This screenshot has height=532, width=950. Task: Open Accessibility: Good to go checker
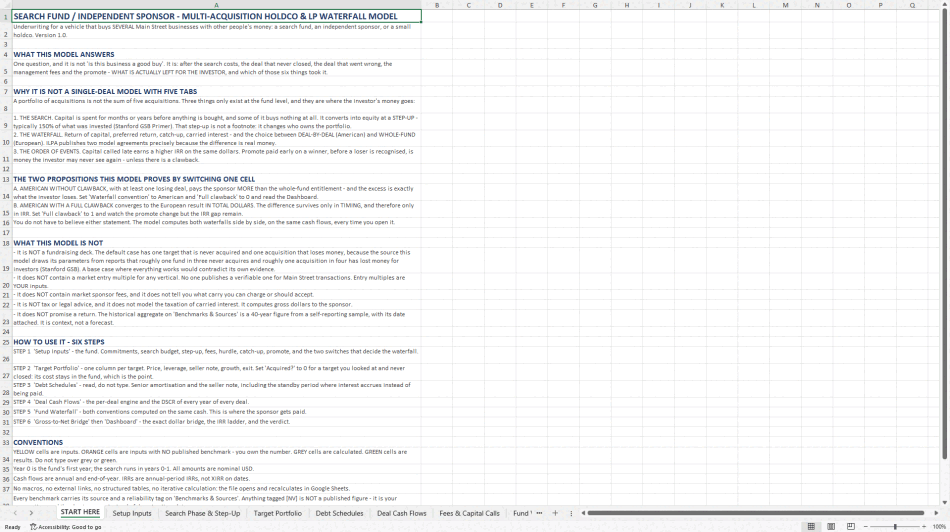pos(66,527)
